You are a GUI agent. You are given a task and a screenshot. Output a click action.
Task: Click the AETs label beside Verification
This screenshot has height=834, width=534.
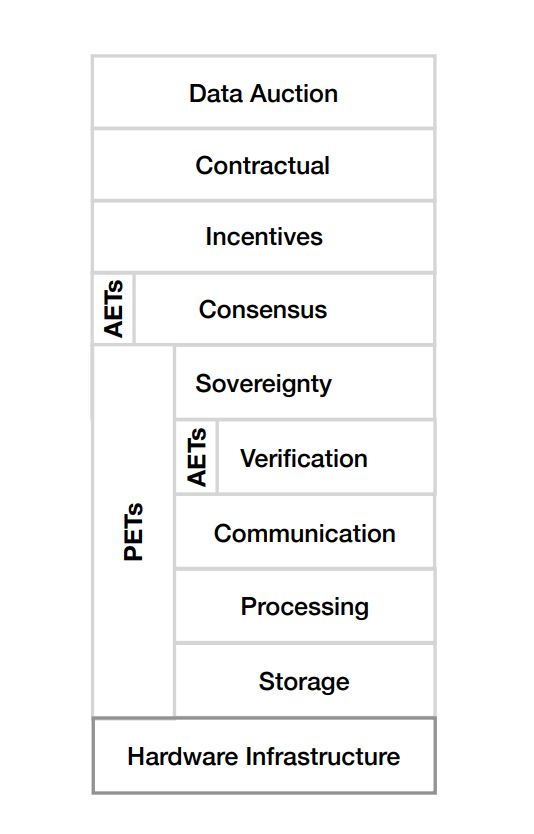point(196,457)
